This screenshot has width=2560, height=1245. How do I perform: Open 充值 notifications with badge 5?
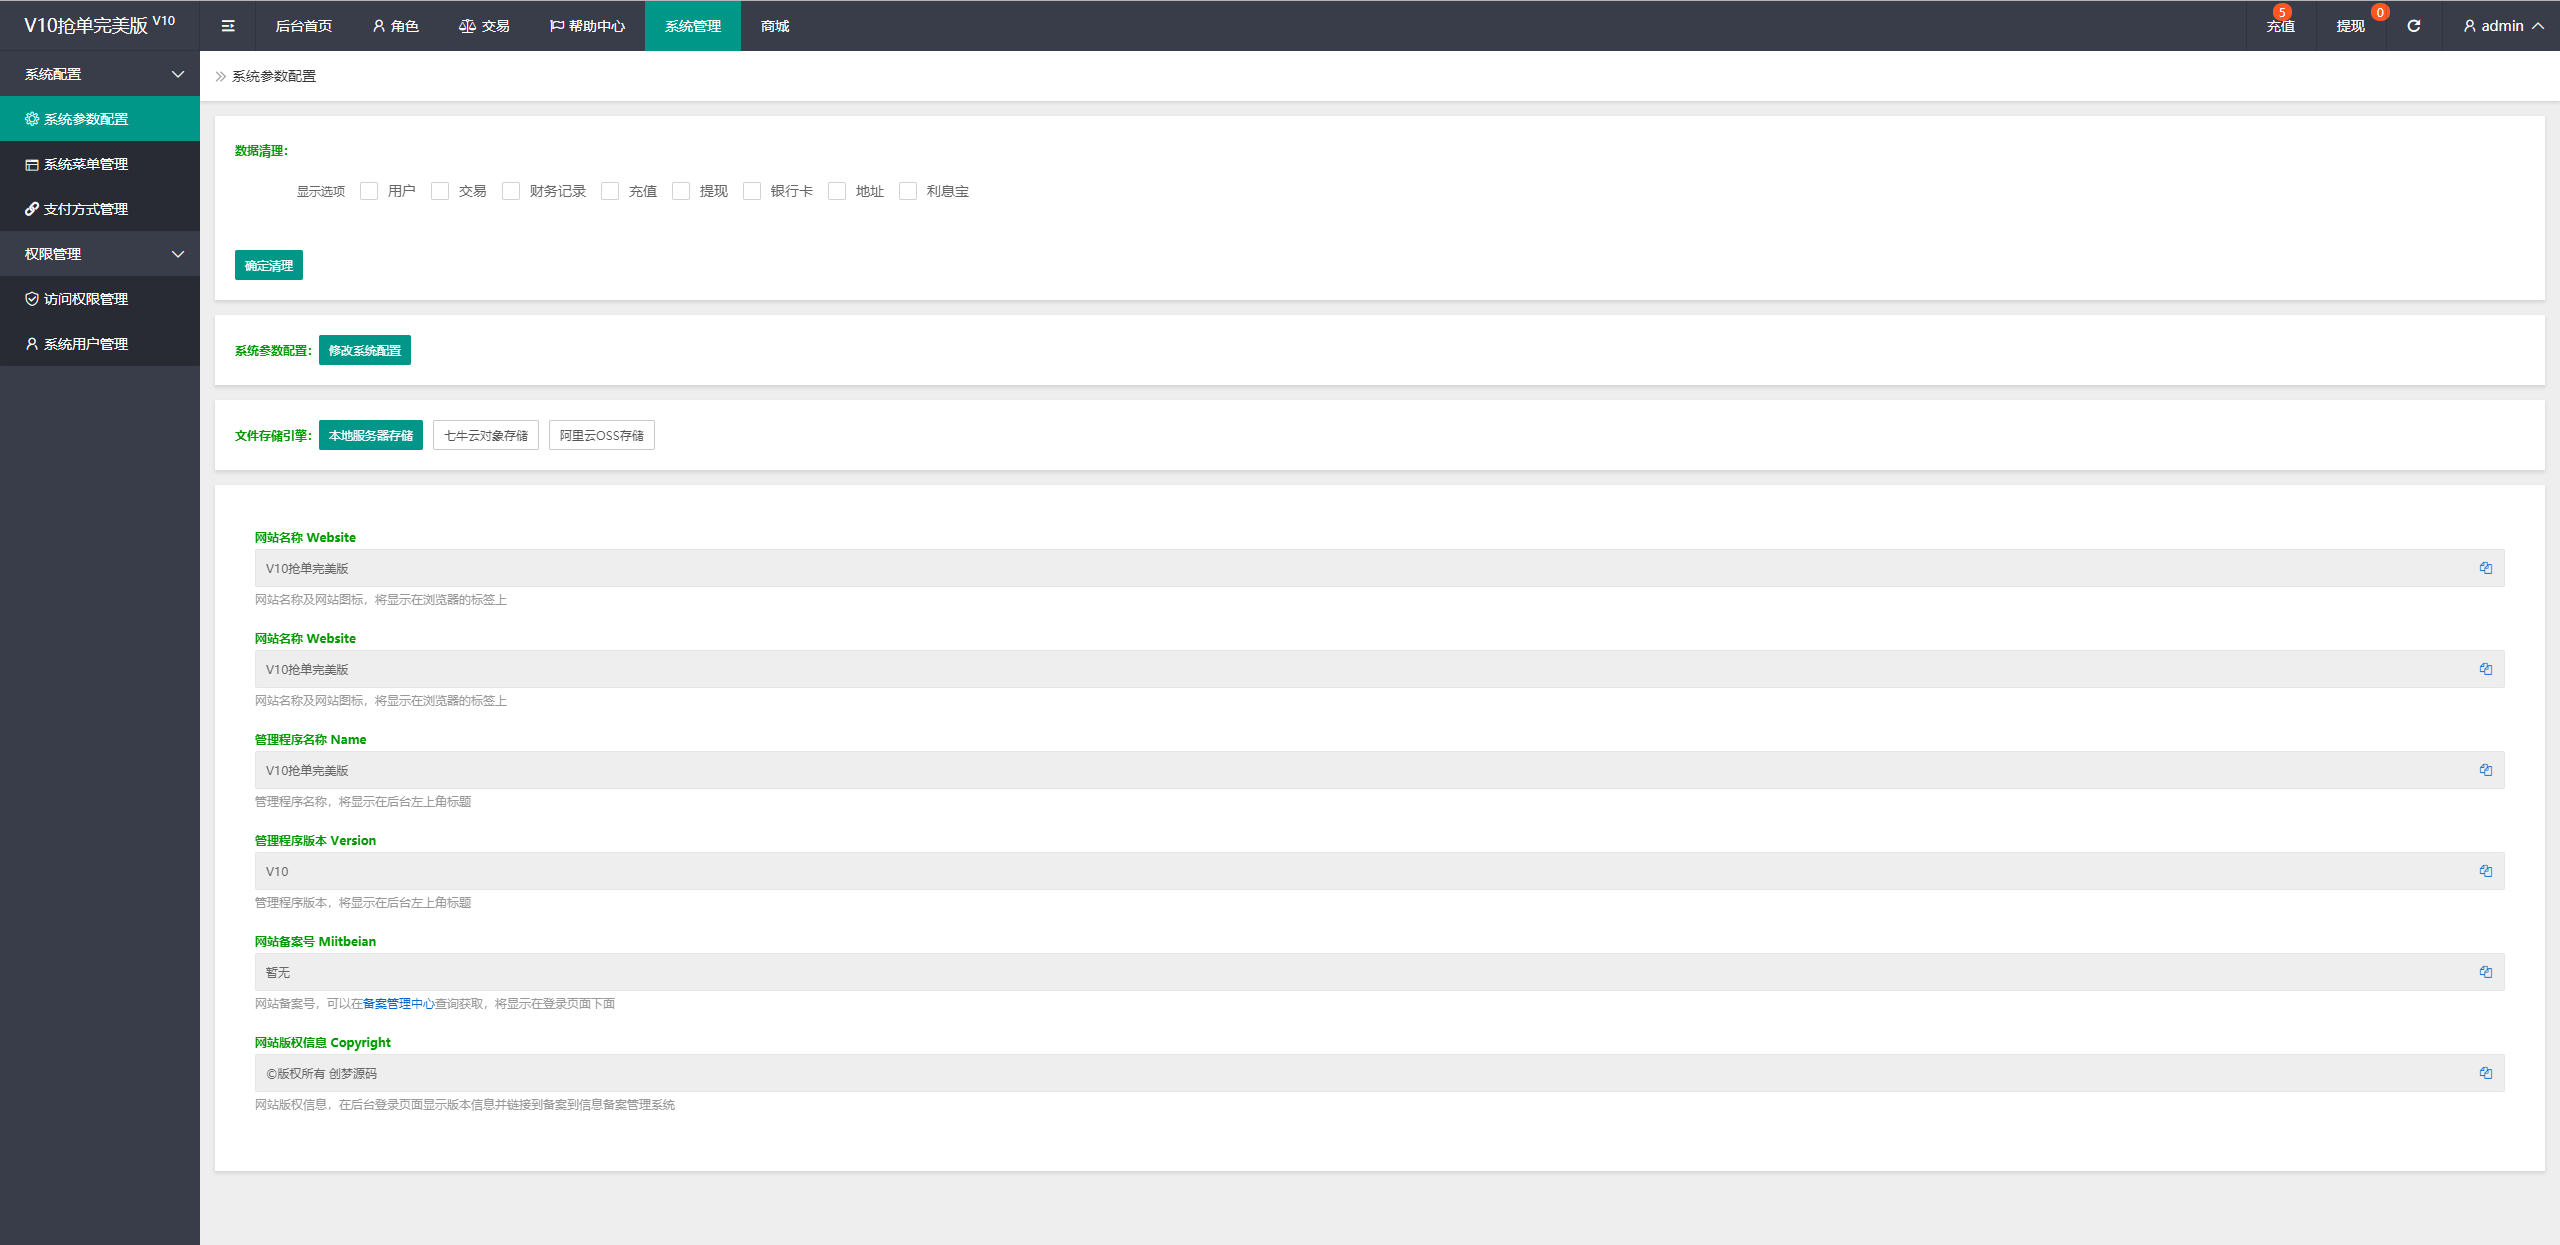2280,26
